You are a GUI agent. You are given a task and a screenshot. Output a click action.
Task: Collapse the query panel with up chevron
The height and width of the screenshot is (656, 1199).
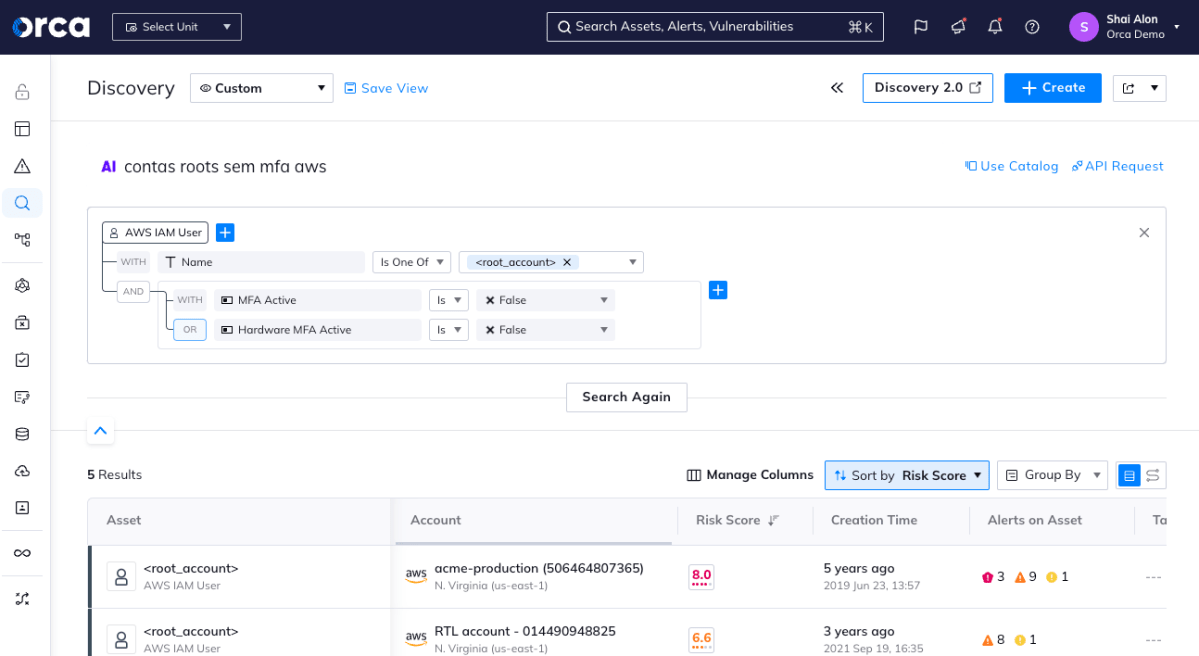point(100,431)
